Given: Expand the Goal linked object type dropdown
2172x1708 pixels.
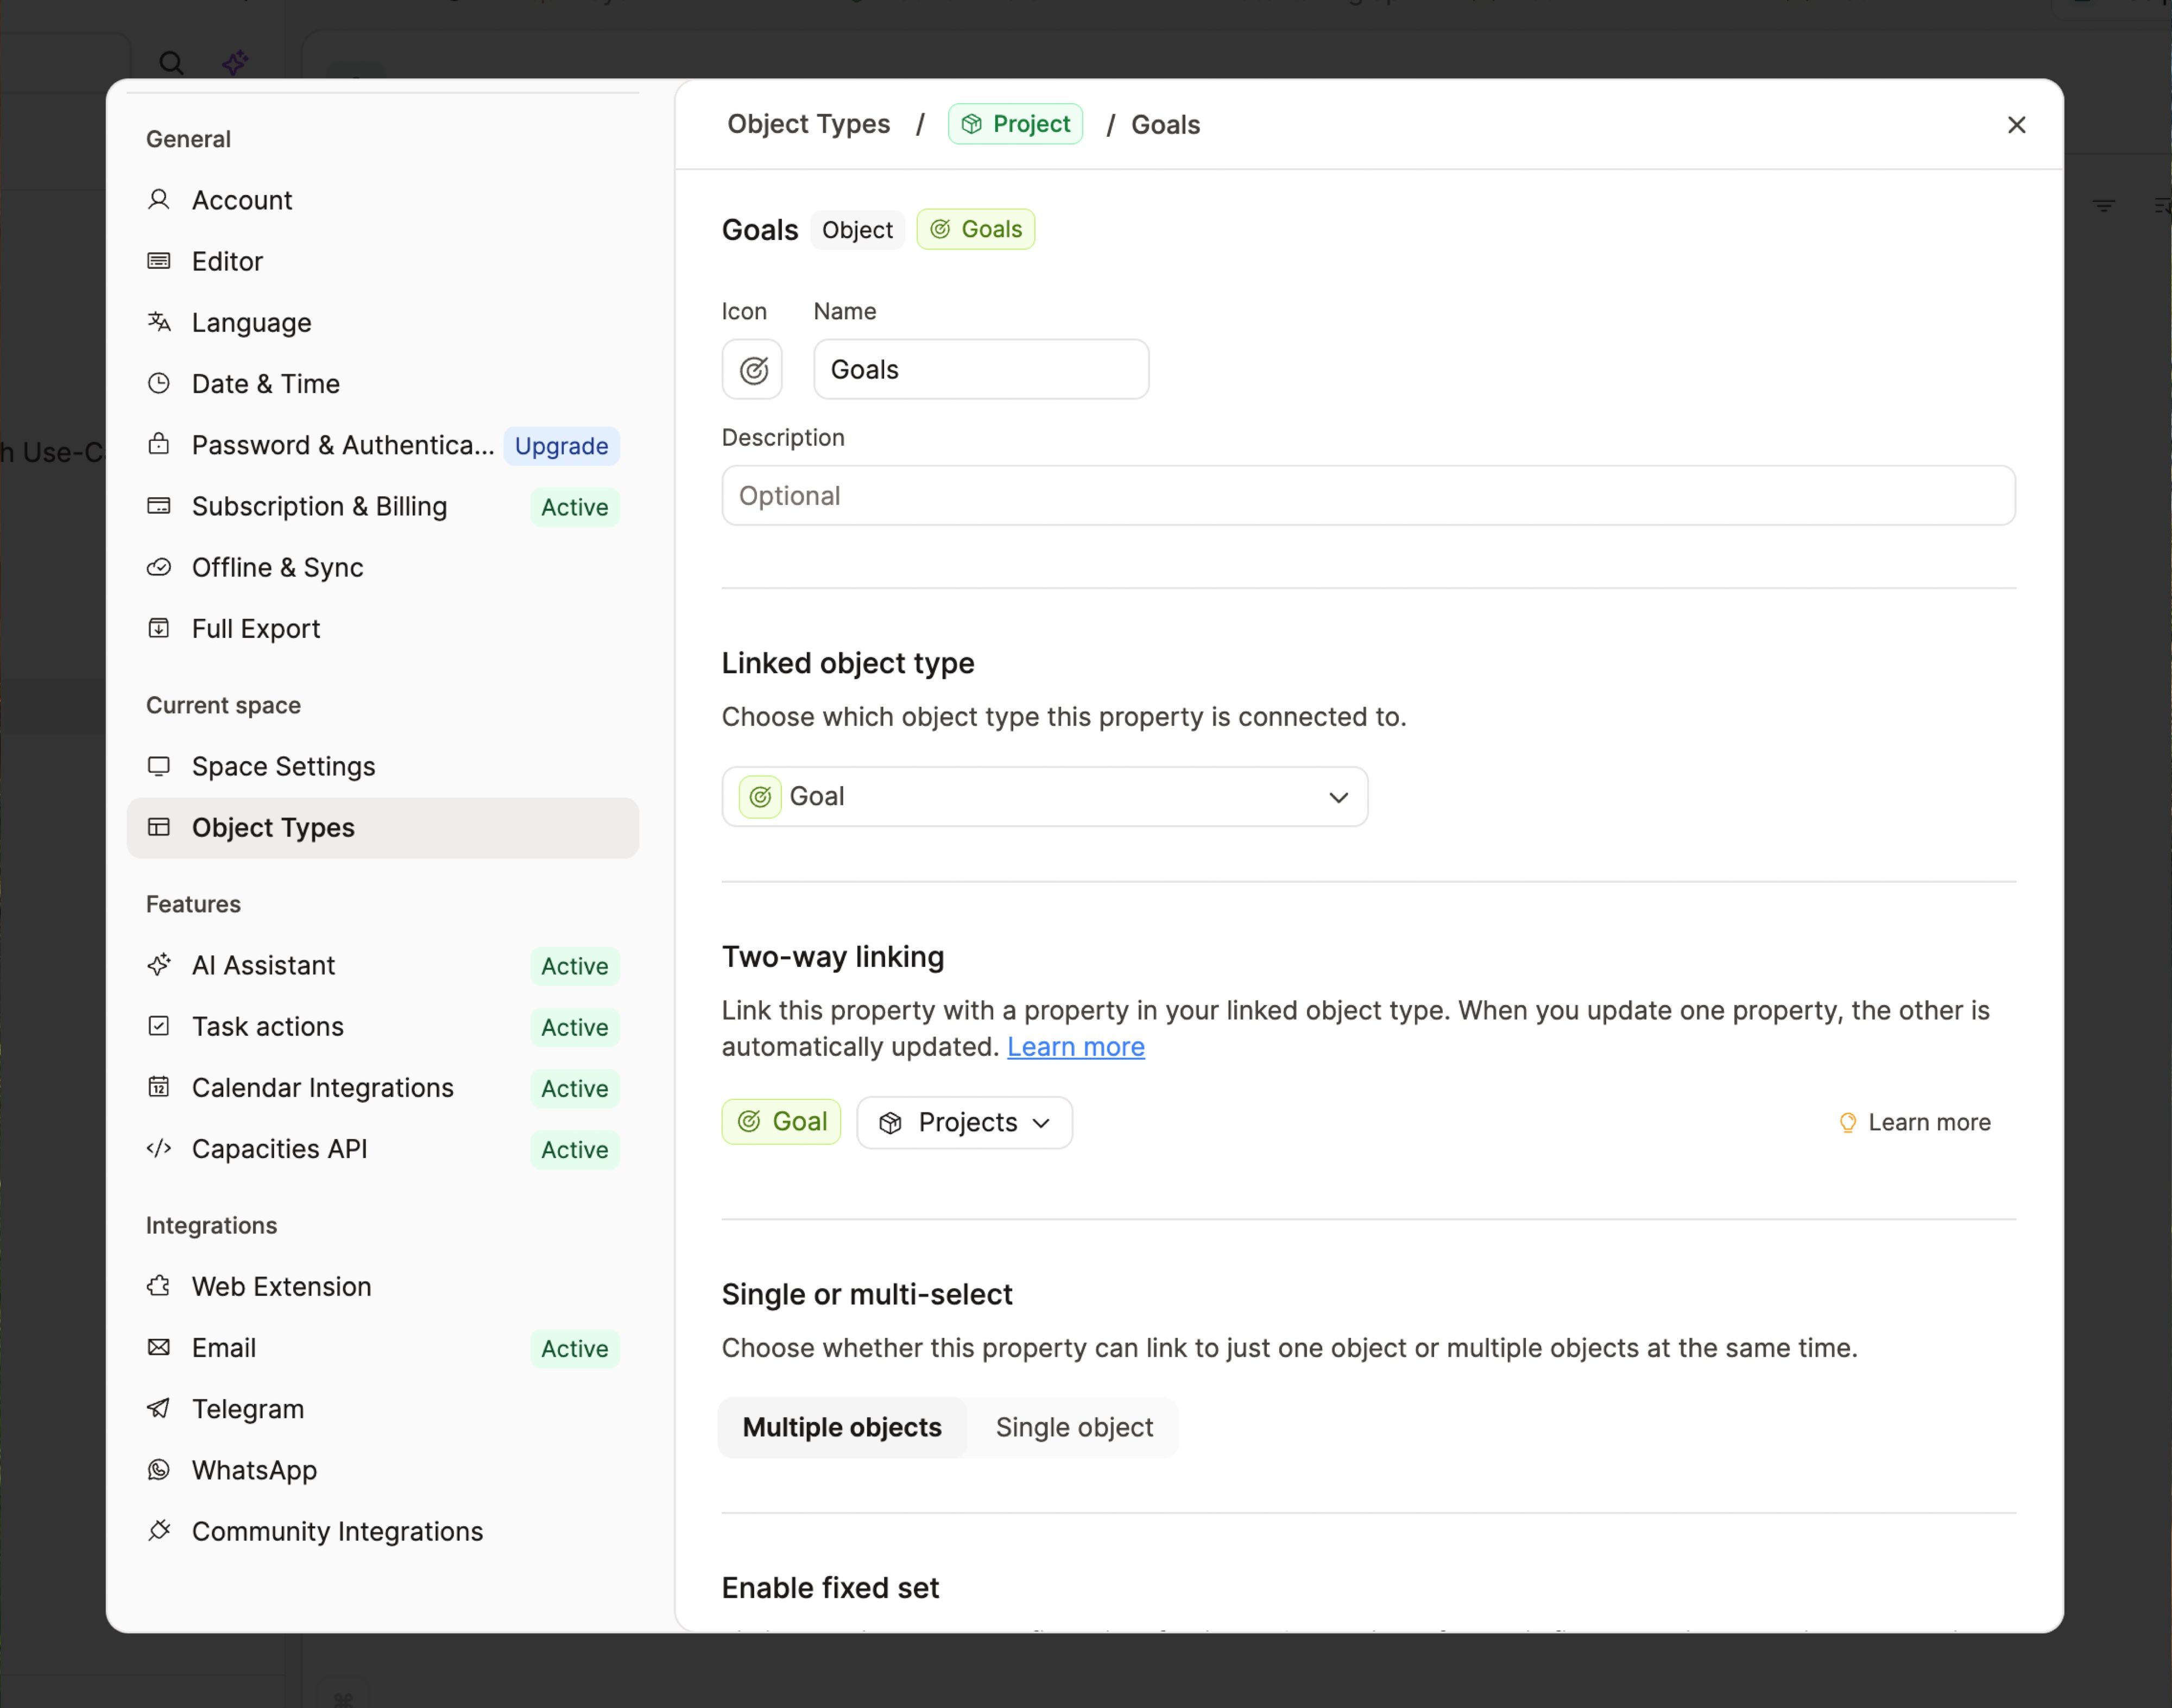Looking at the screenshot, I should click(1044, 797).
